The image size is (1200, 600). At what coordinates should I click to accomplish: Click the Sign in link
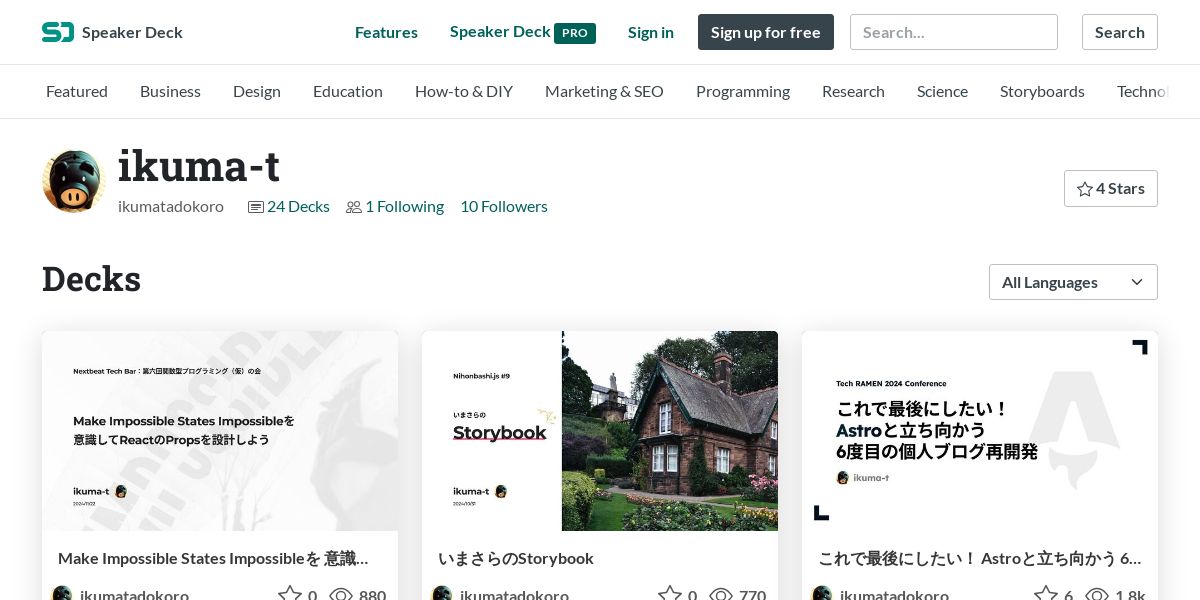651,32
